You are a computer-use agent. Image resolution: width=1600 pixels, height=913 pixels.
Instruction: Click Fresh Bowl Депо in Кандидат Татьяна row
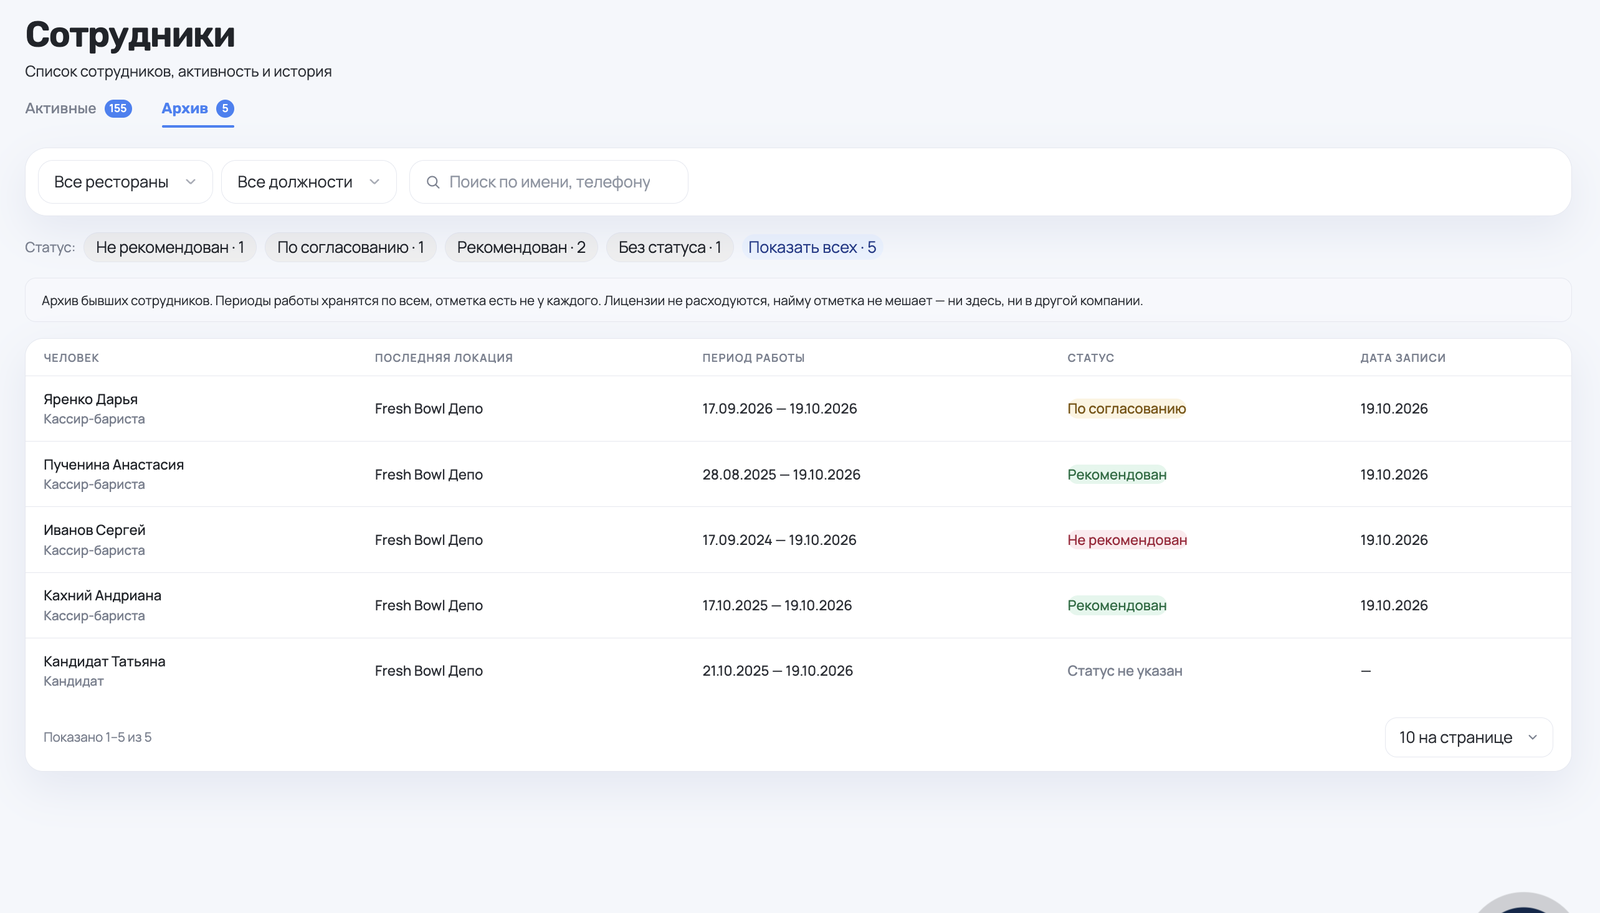[x=428, y=671]
